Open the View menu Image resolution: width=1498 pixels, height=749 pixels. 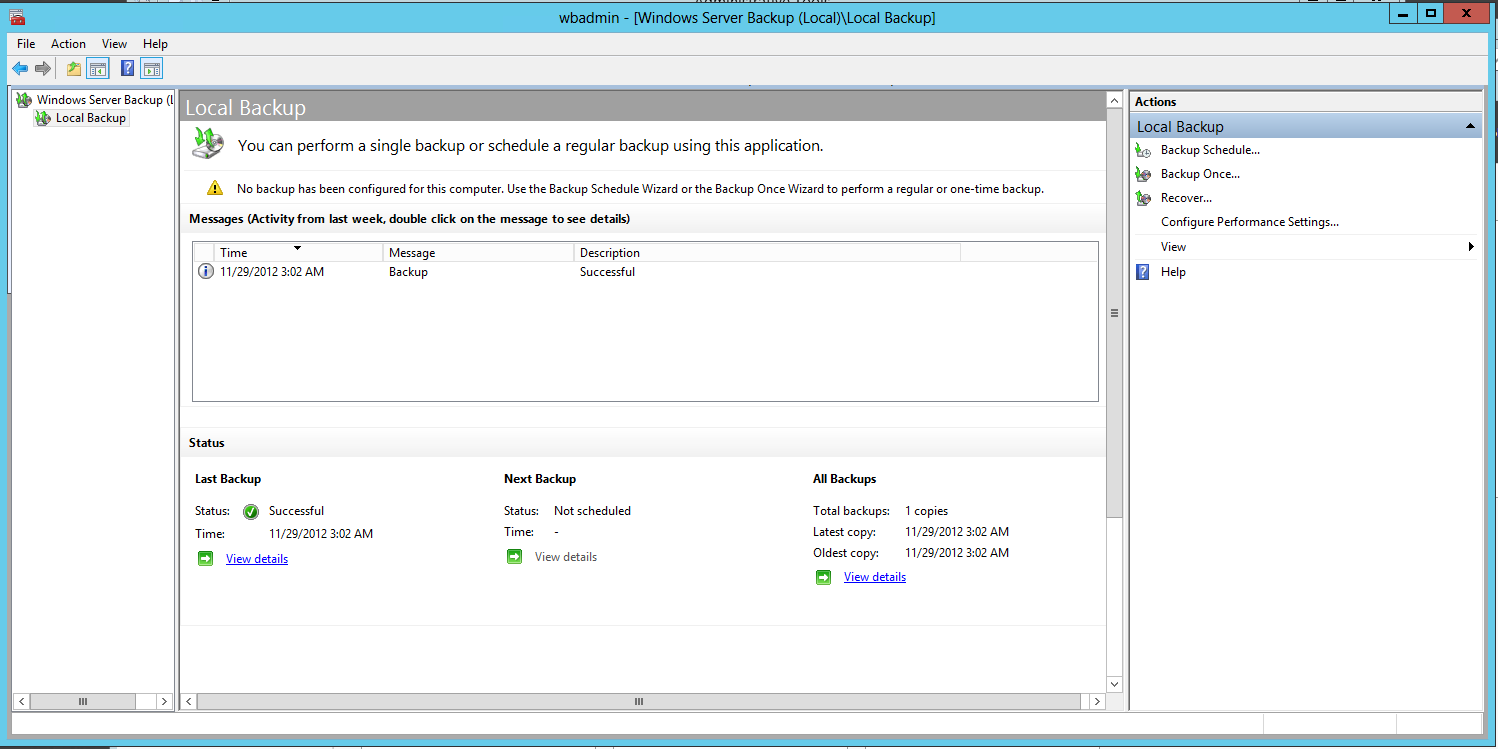115,44
